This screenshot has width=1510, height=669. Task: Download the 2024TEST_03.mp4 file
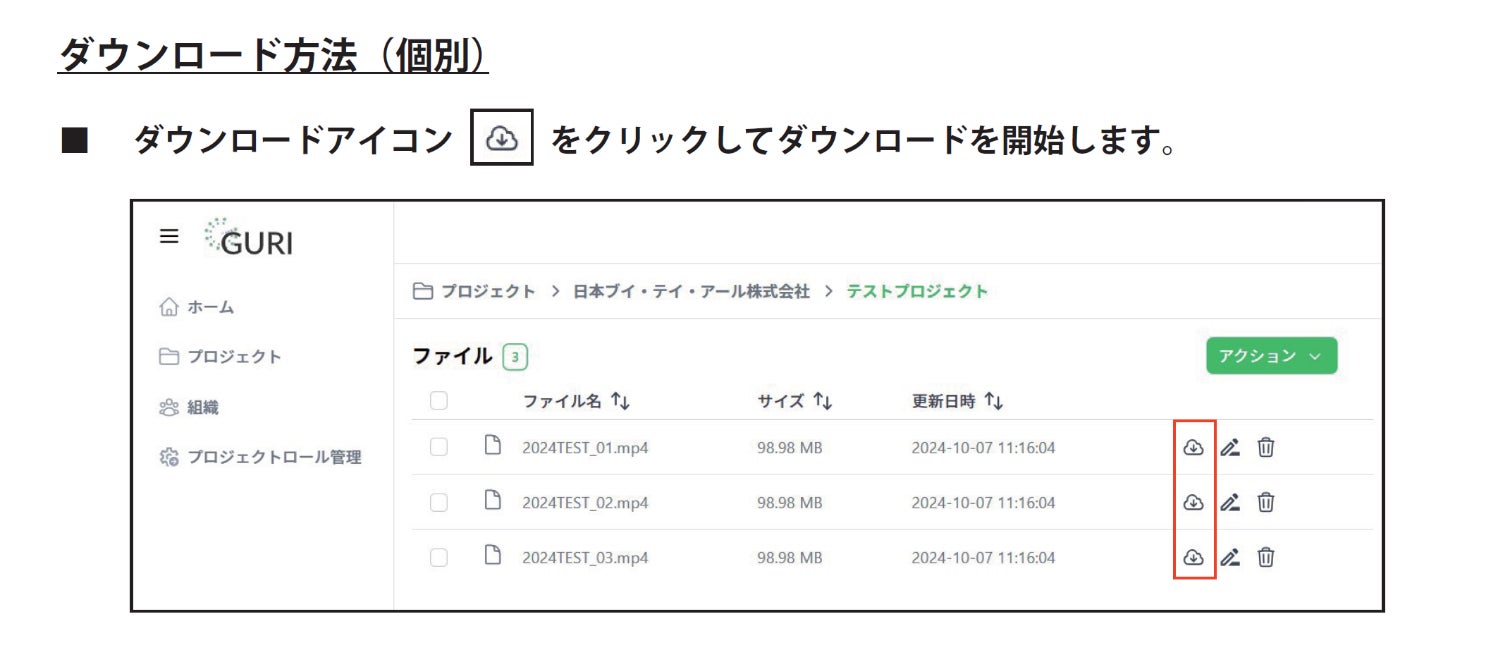tap(1193, 557)
